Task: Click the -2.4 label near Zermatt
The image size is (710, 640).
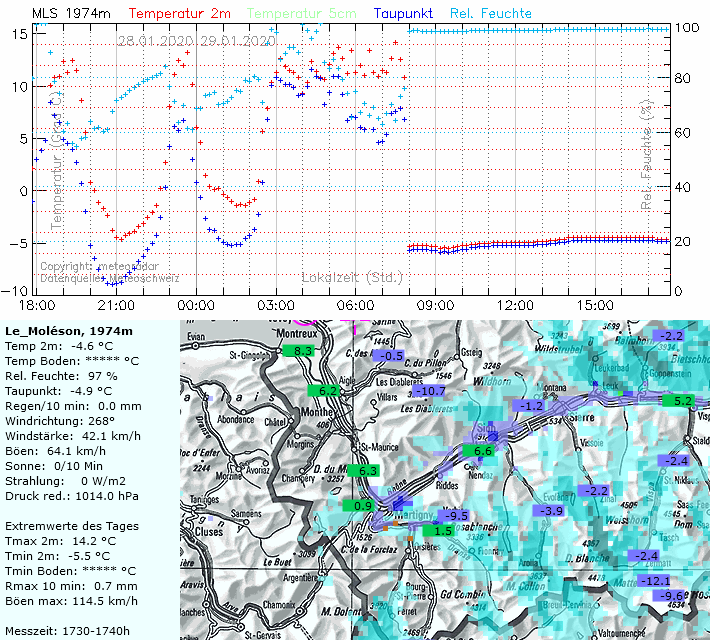Action: point(644,555)
